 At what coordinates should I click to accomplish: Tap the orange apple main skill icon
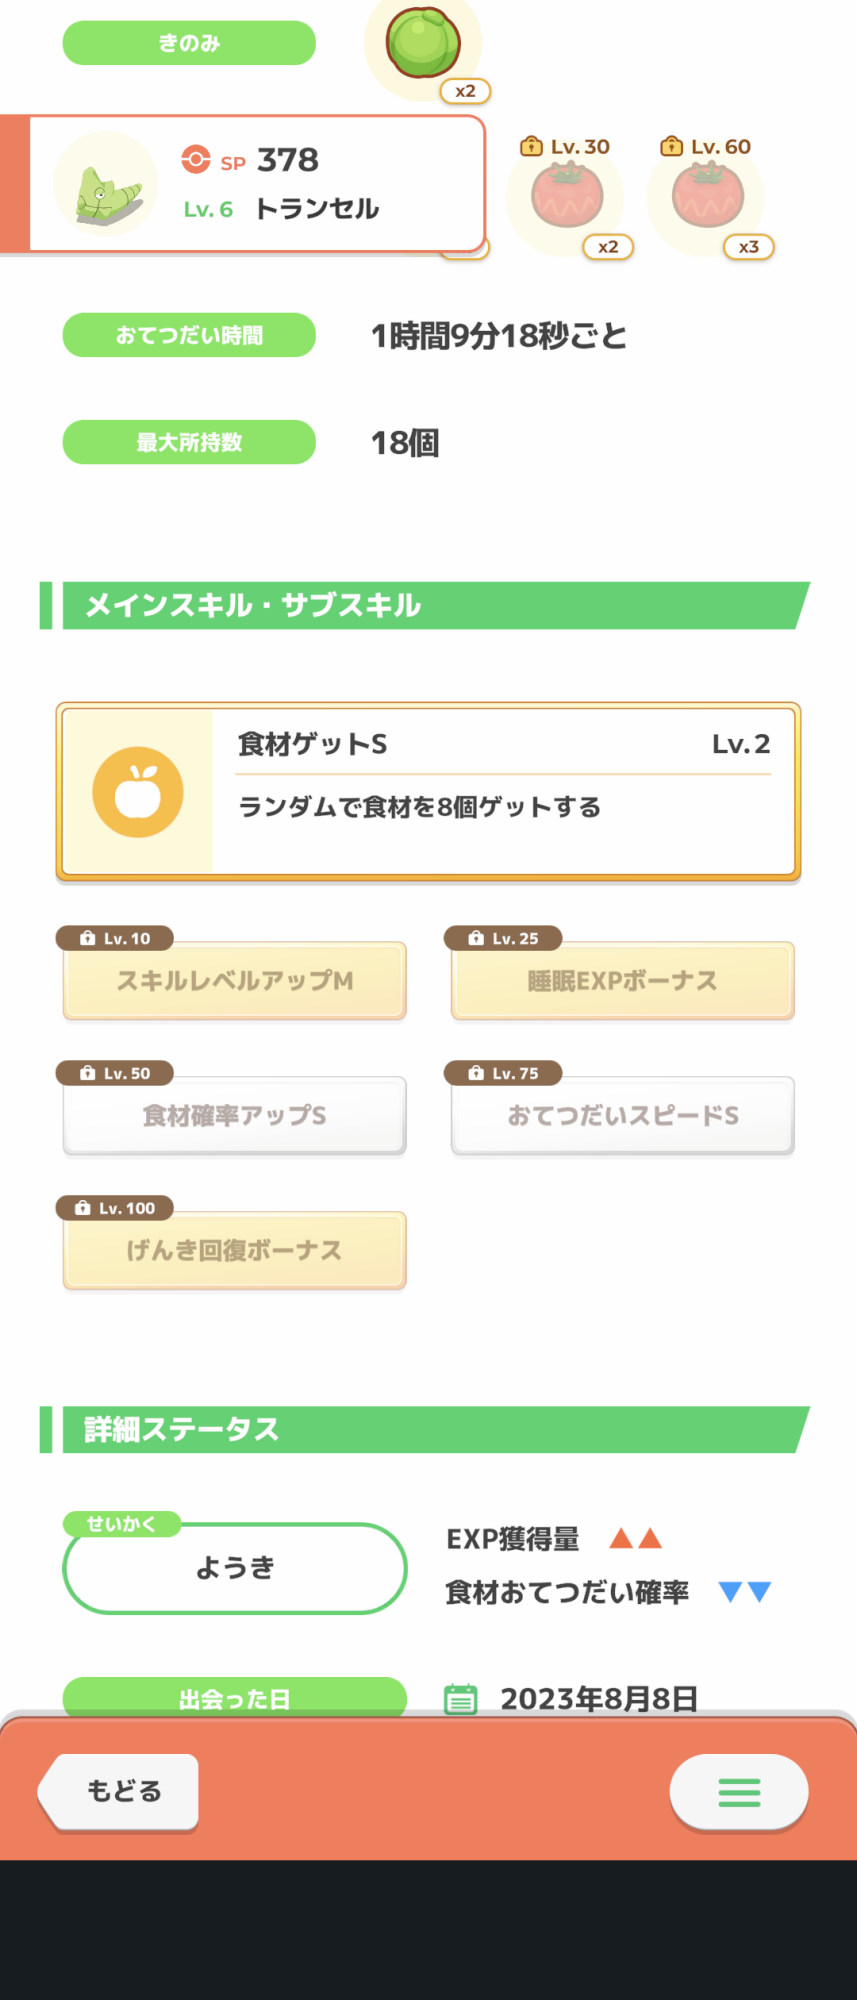pos(138,792)
